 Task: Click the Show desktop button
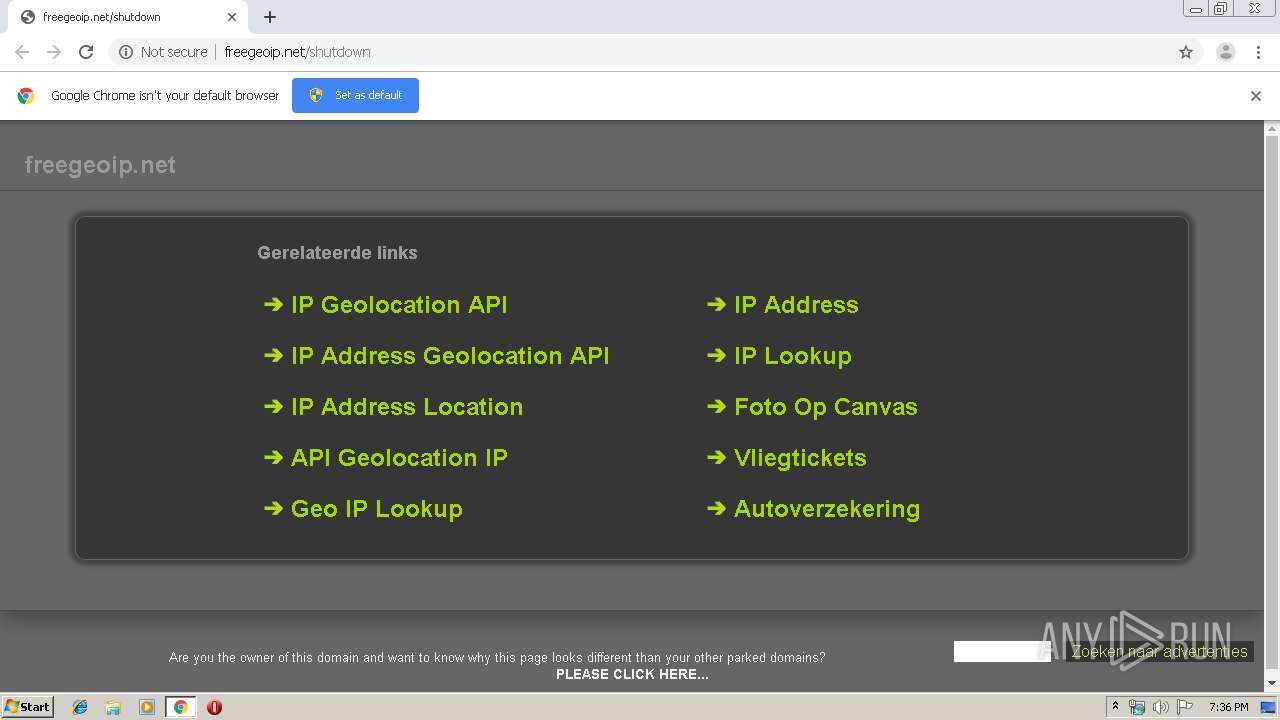click(x=1270, y=707)
